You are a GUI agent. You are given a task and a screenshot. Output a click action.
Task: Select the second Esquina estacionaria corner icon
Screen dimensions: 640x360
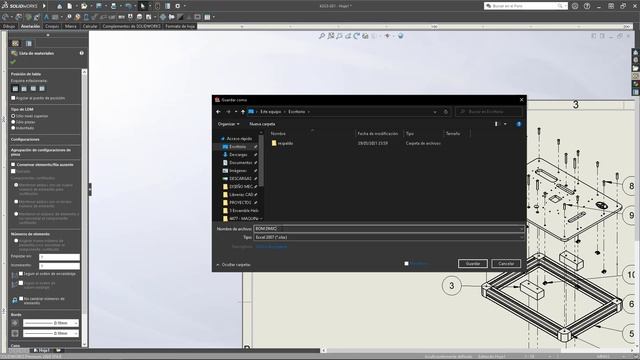tap(24, 89)
